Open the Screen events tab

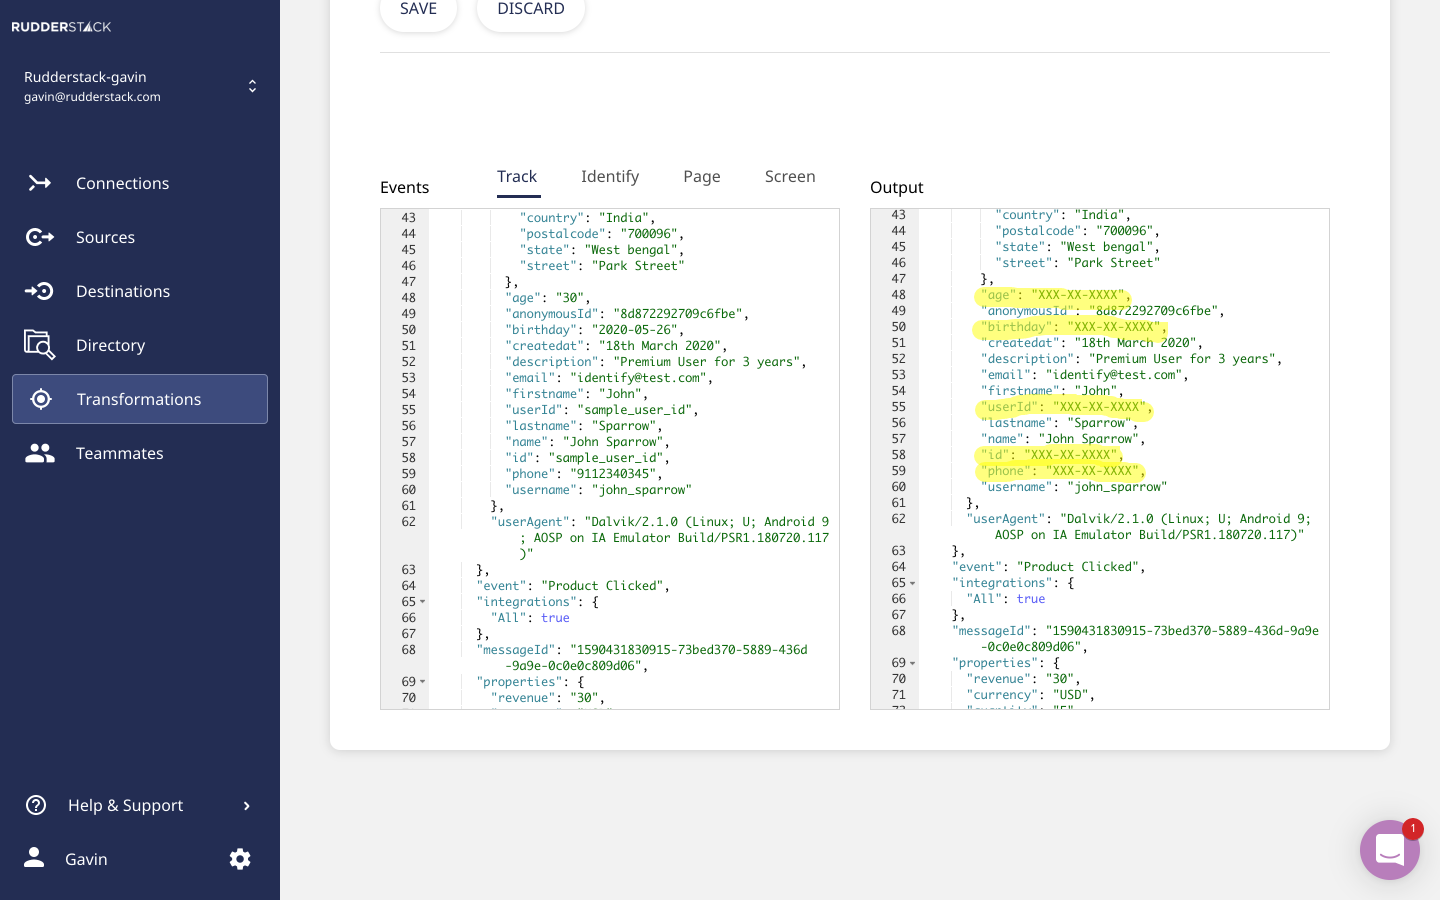click(x=790, y=176)
